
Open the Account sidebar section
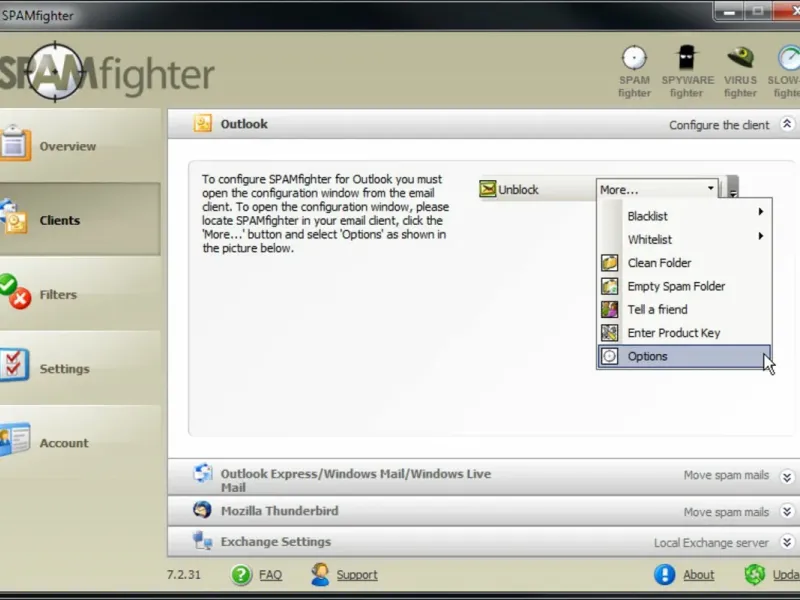(80, 442)
